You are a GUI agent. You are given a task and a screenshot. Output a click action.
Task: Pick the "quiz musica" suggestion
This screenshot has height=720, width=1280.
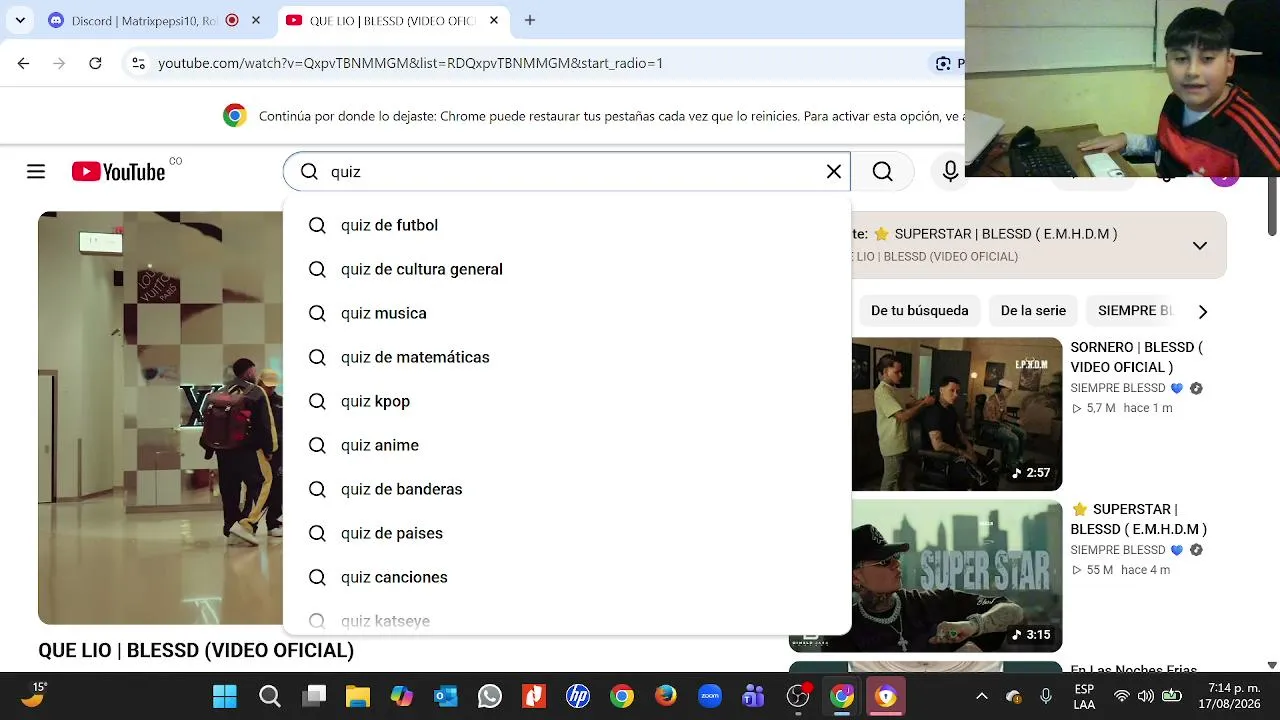coord(567,313)
